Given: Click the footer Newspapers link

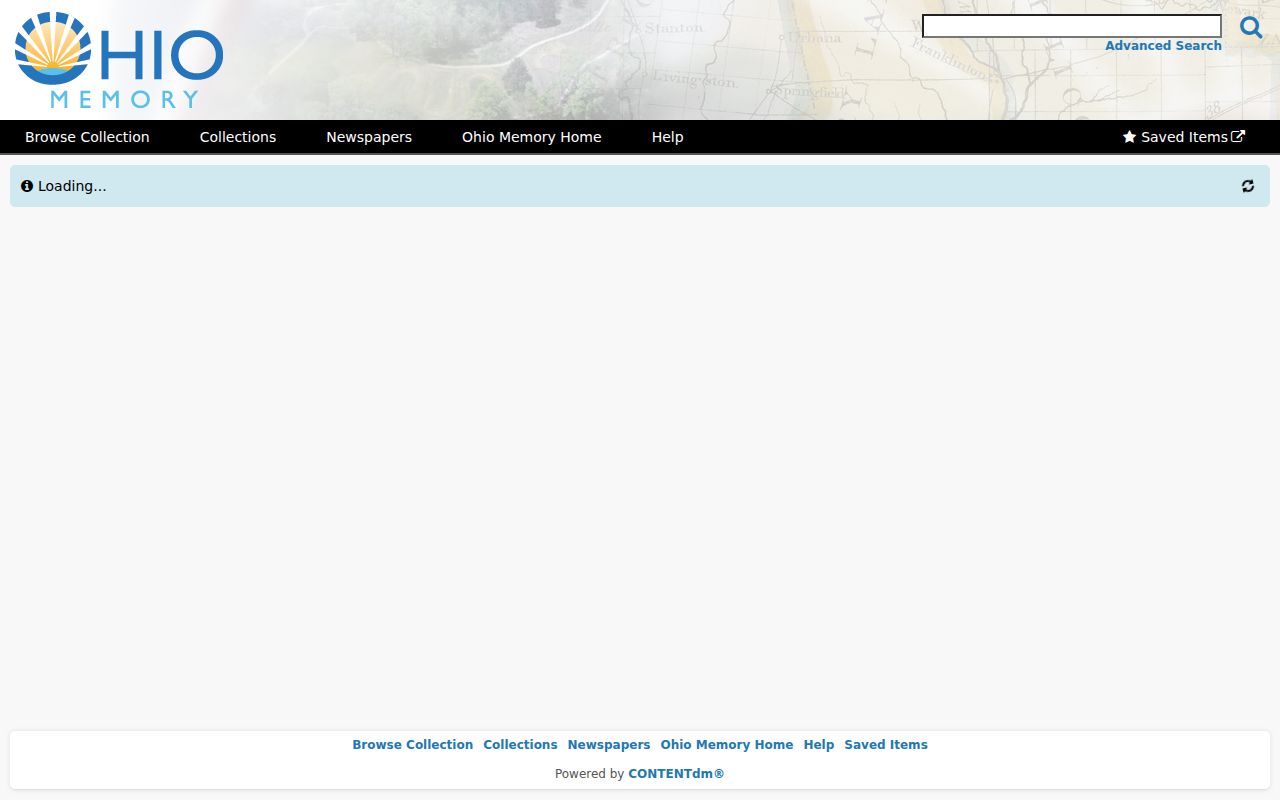Looking at the screenshot, I should coord(609,745).
